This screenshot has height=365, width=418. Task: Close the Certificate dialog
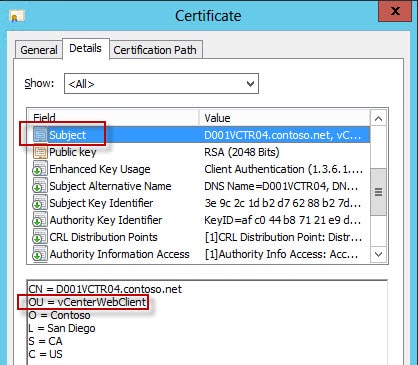(395, 11)
